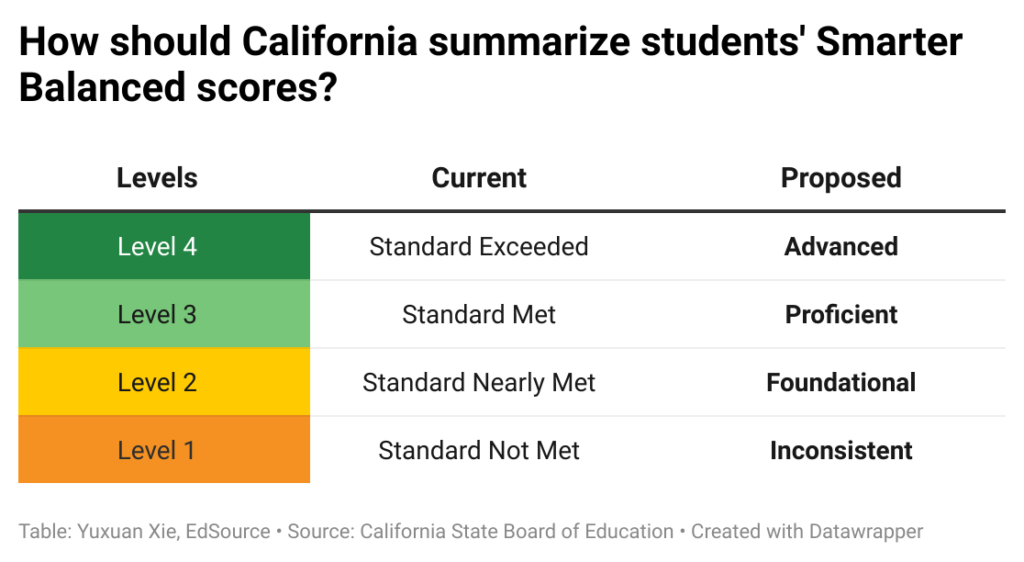Click the chart title about Smarter Balanced scores
Screen dimensions: 1024x562
(x=490, y=64)
